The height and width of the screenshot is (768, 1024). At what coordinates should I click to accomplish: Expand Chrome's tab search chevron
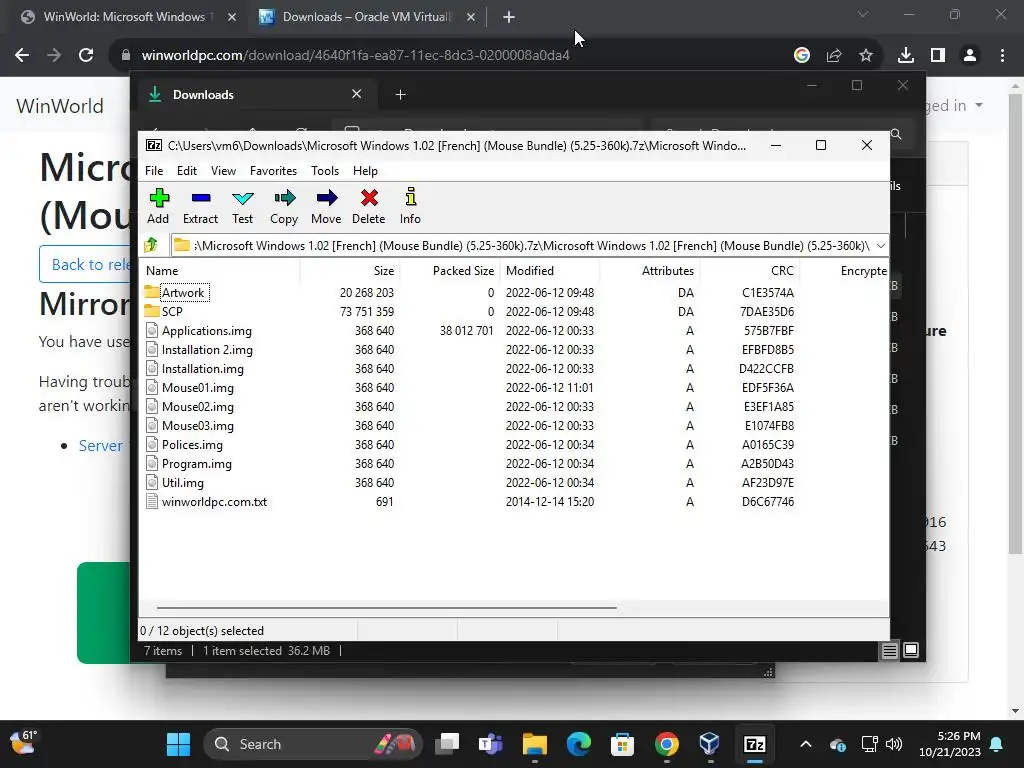pyautogui.click(x=862, y=14)
